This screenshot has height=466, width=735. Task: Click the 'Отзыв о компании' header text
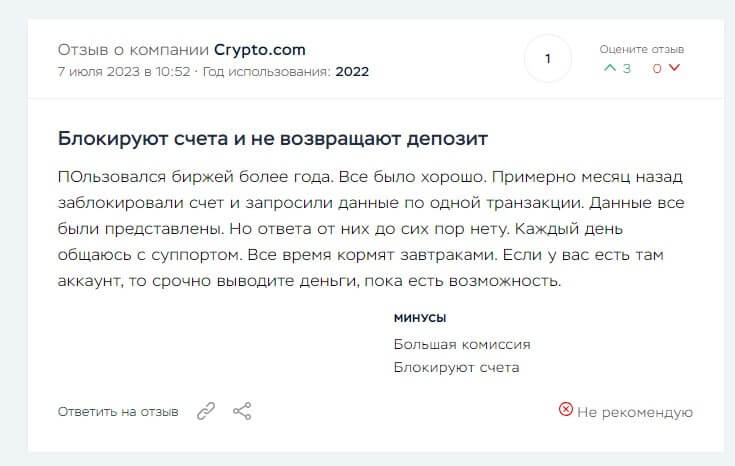(133, 49)
